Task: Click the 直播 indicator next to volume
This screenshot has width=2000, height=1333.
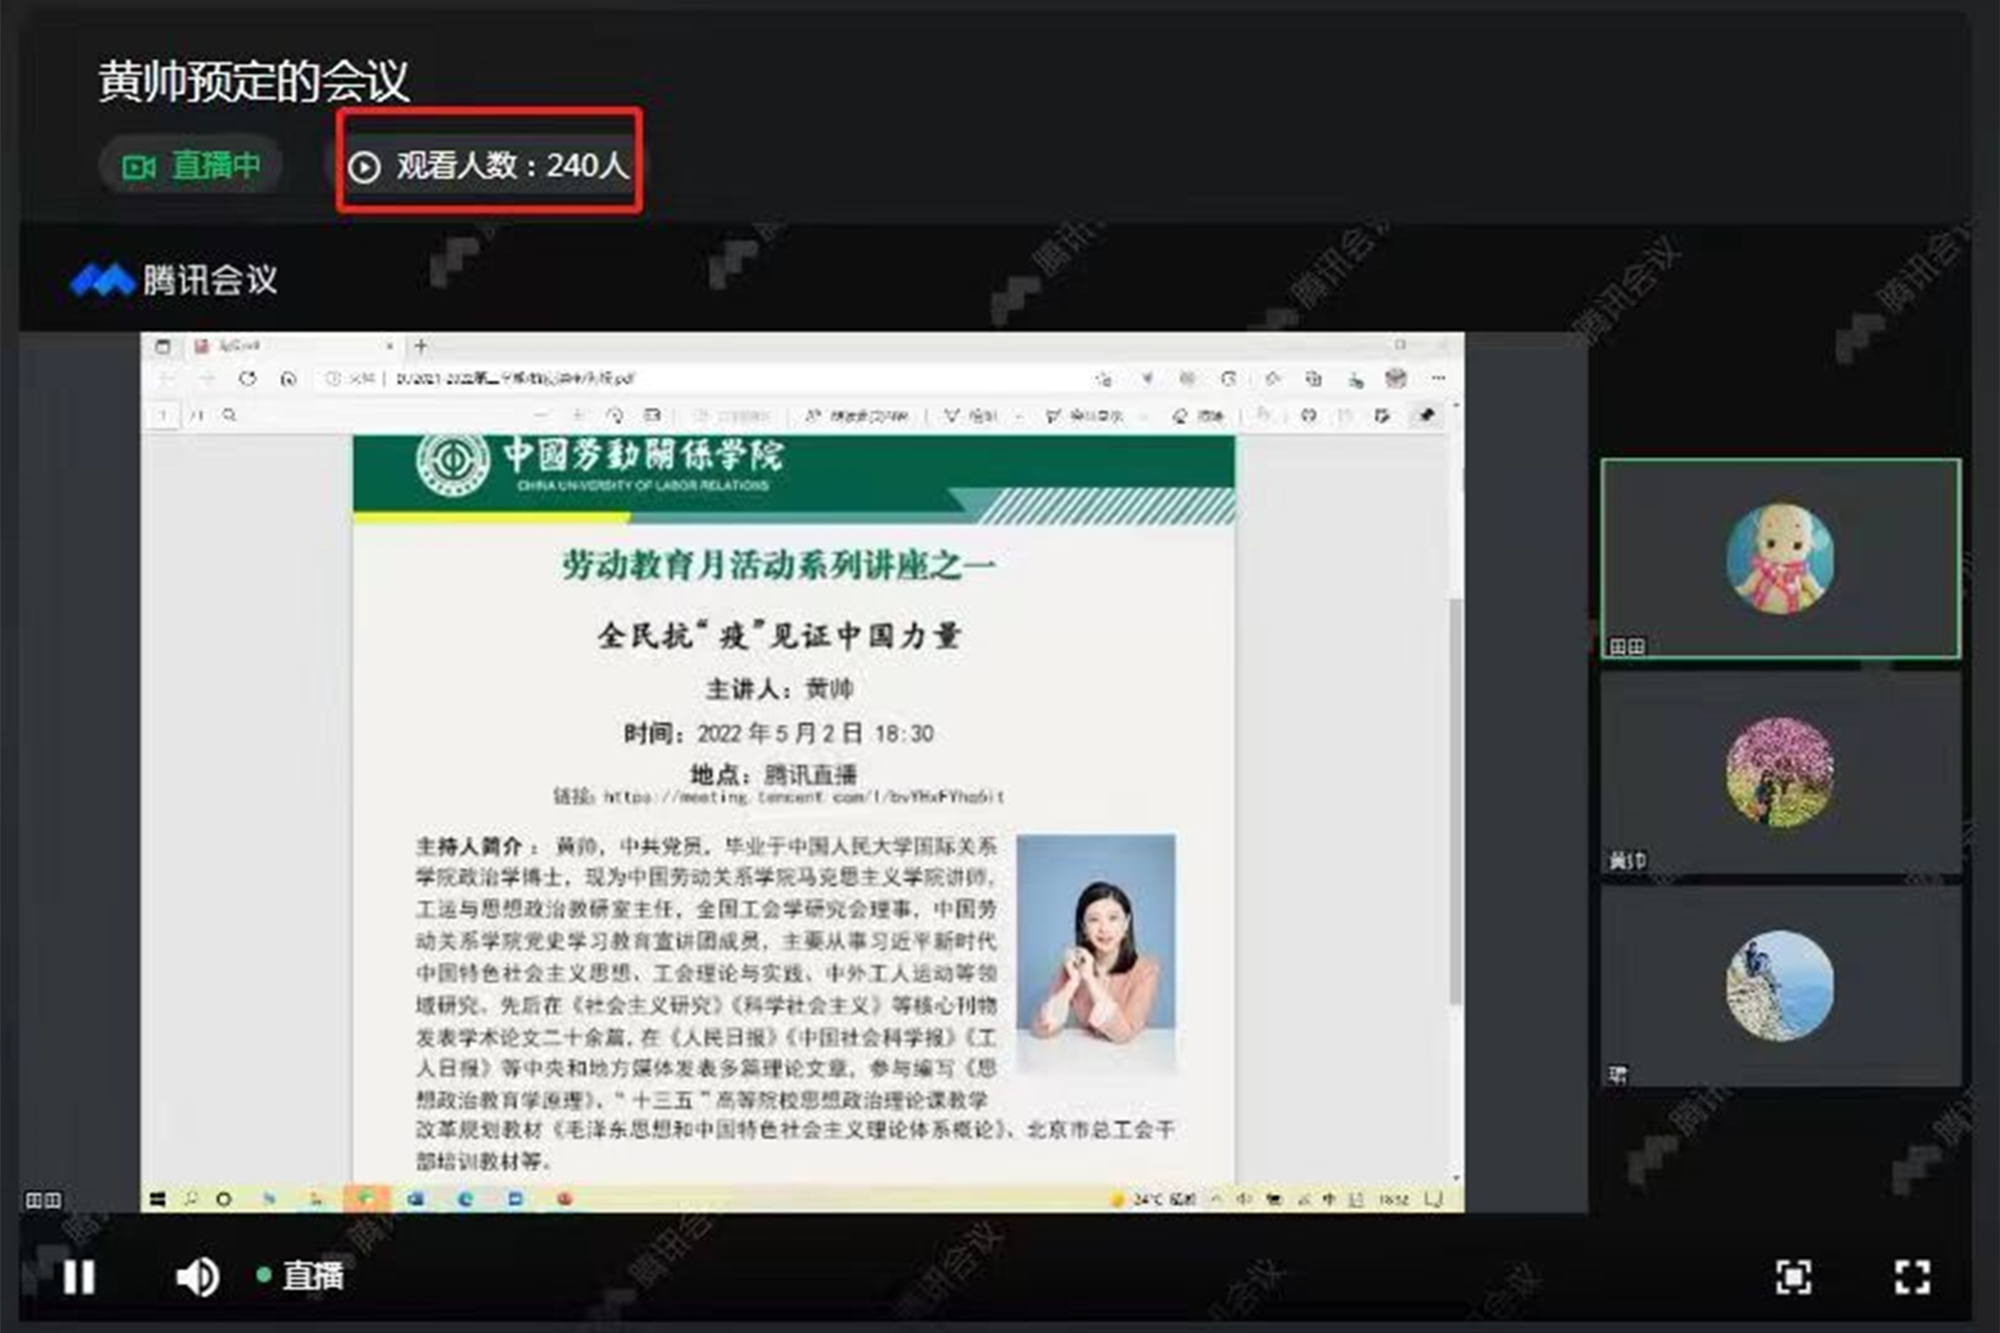Action: 300,1276
